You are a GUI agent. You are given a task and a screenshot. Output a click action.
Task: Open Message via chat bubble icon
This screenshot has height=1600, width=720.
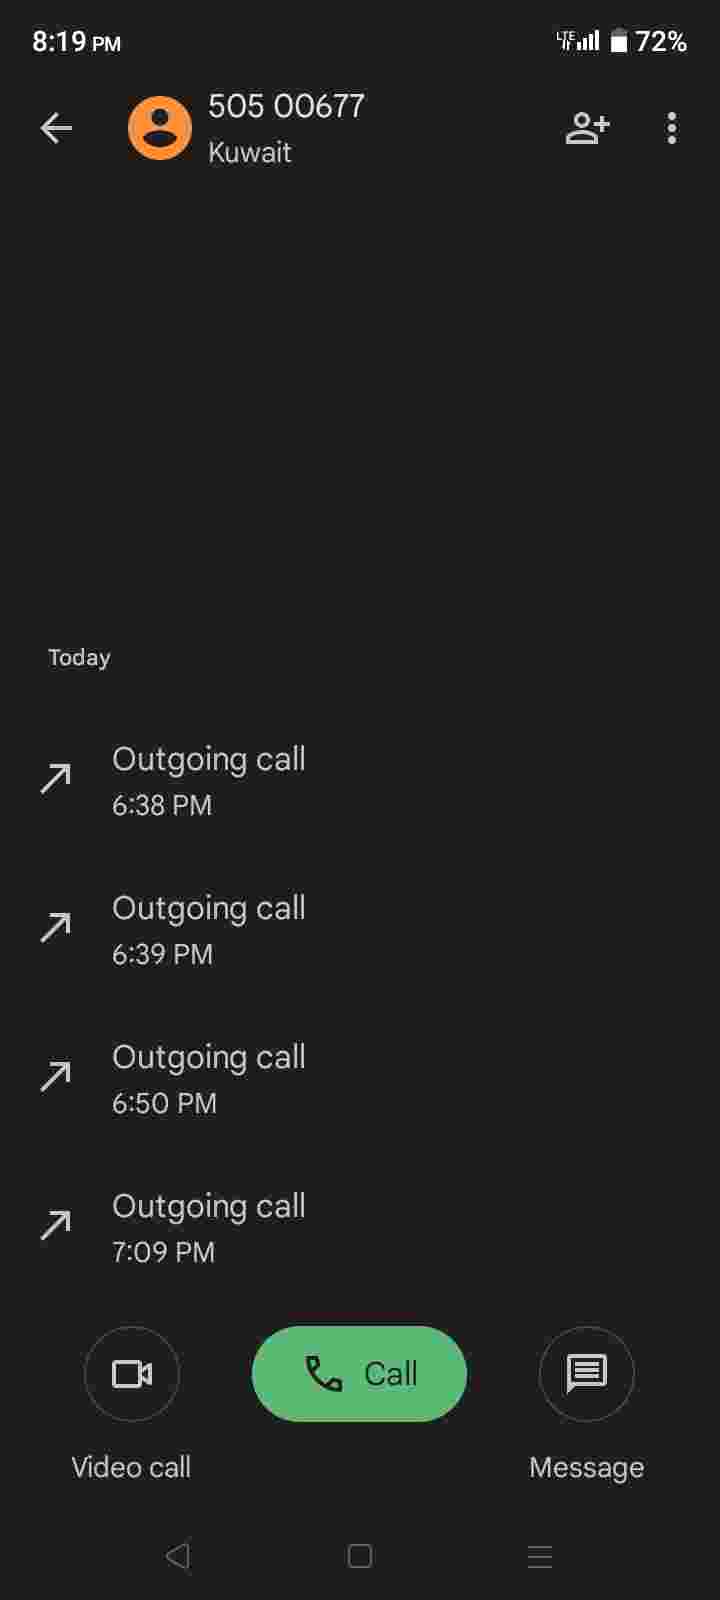(x=587, y=1373)
